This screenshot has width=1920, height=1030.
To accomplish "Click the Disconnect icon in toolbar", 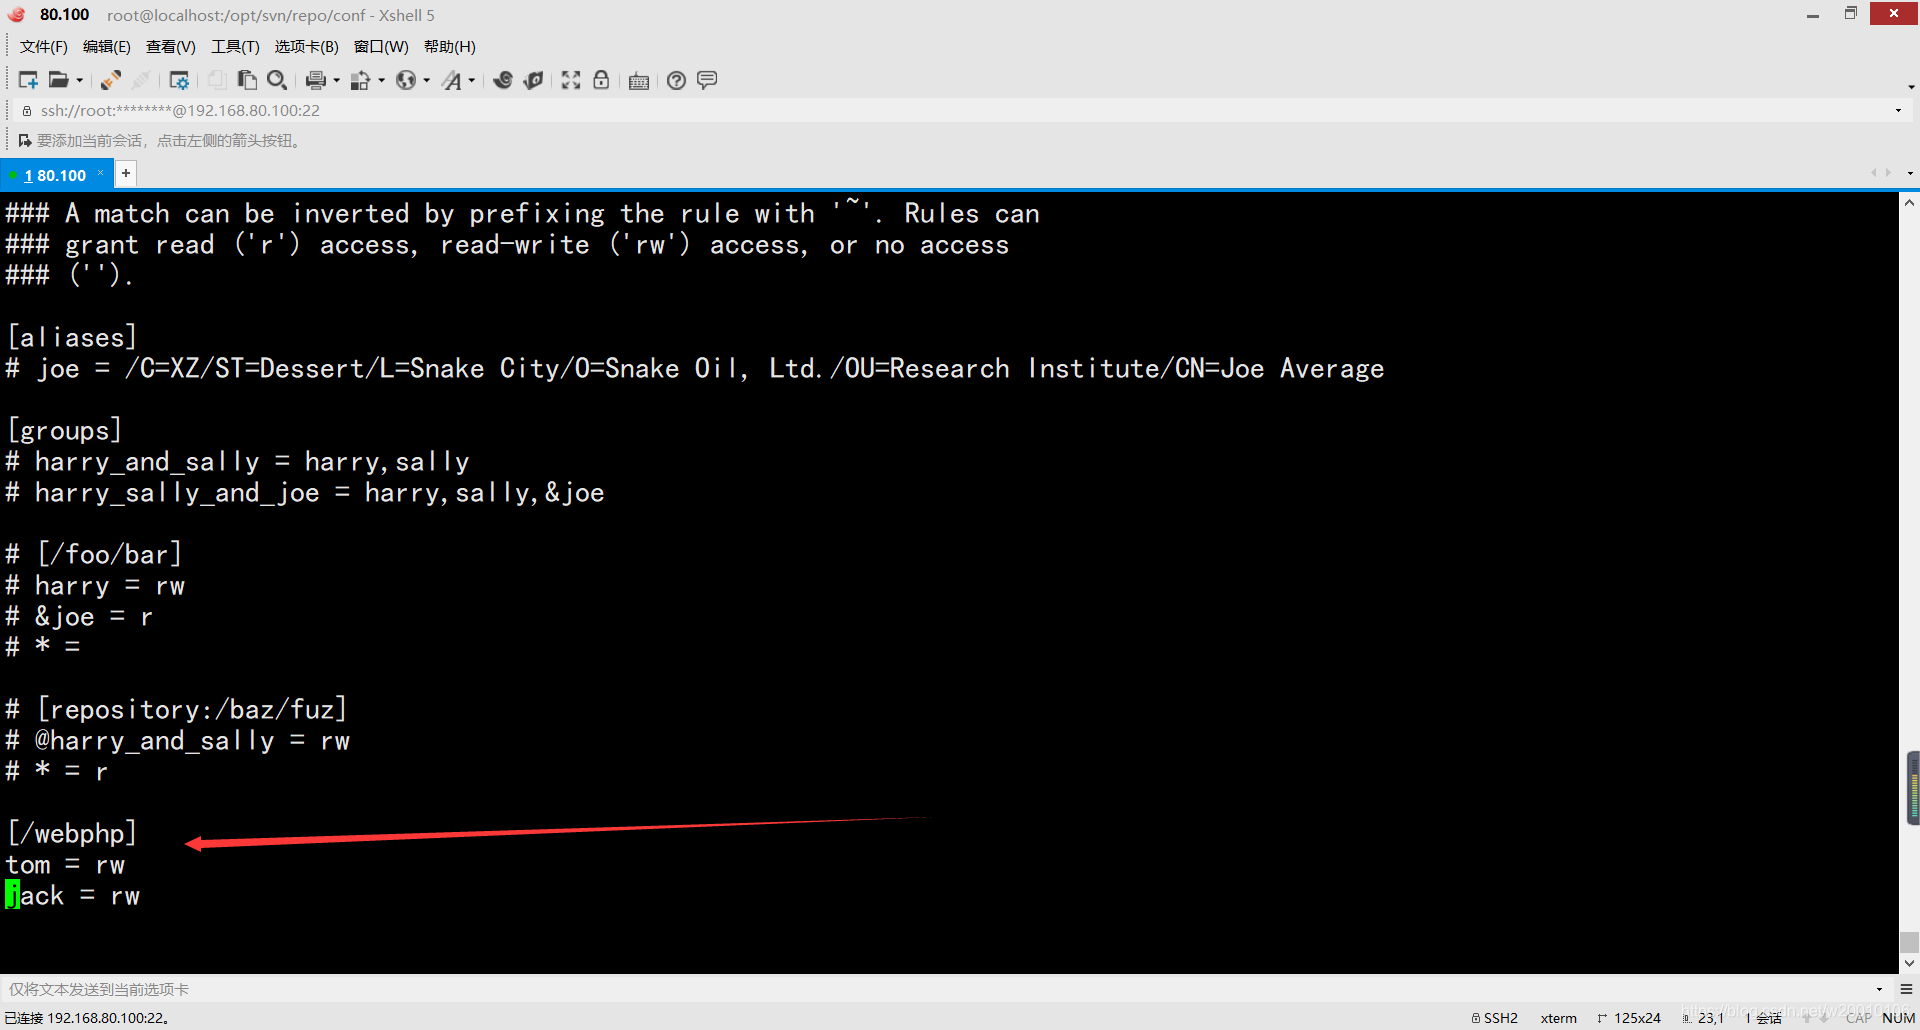I will pyautogui.click(x=141, y=80).
